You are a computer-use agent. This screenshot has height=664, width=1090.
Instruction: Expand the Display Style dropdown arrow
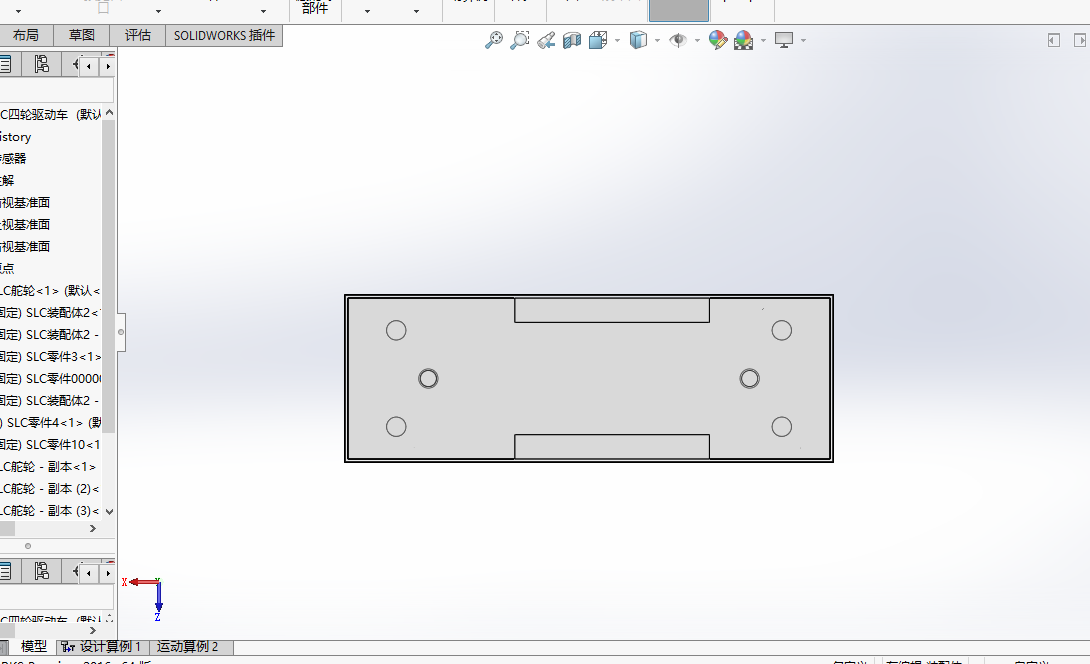(657, 40)
